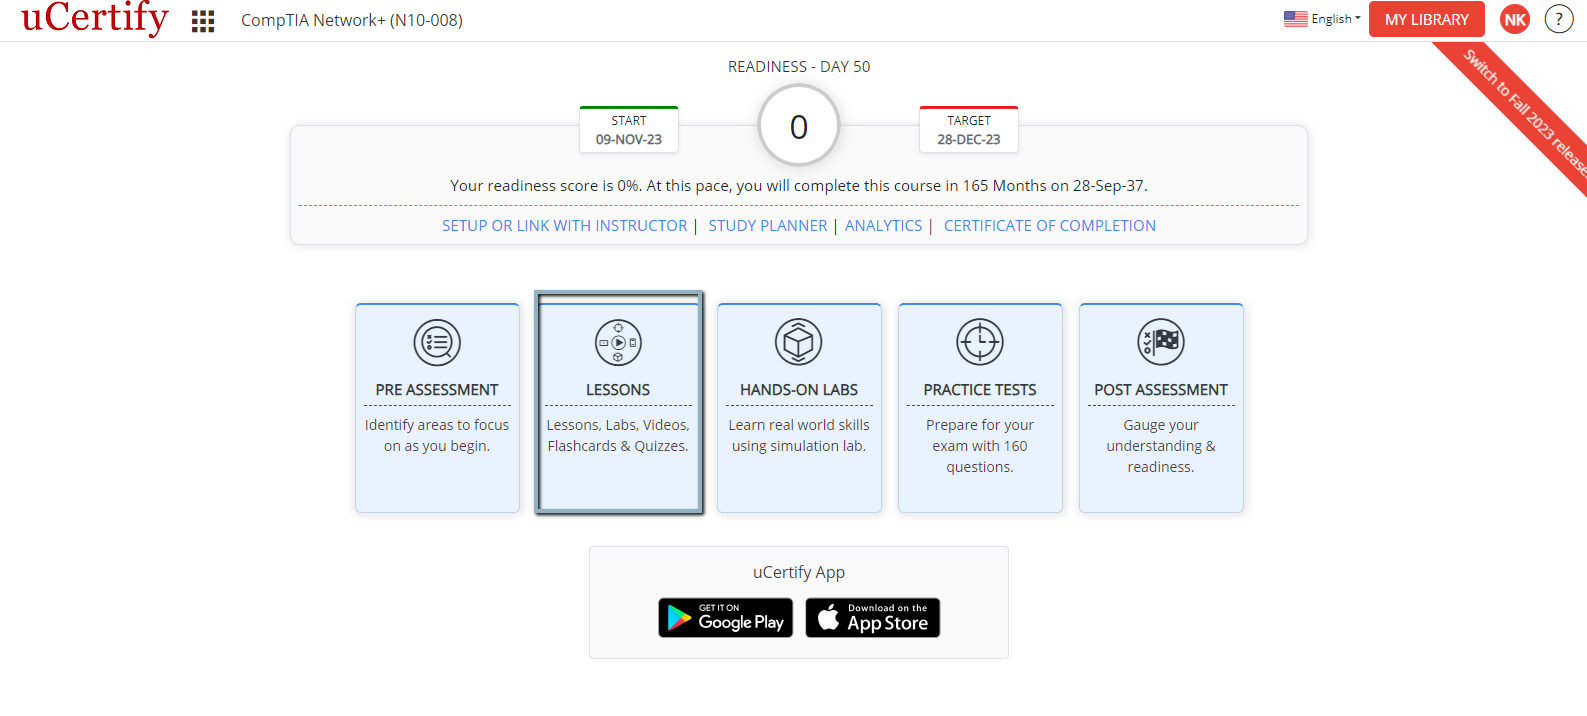
Task: Click the 'READINESS - DAY 50' heading
Action: [799, 67]
